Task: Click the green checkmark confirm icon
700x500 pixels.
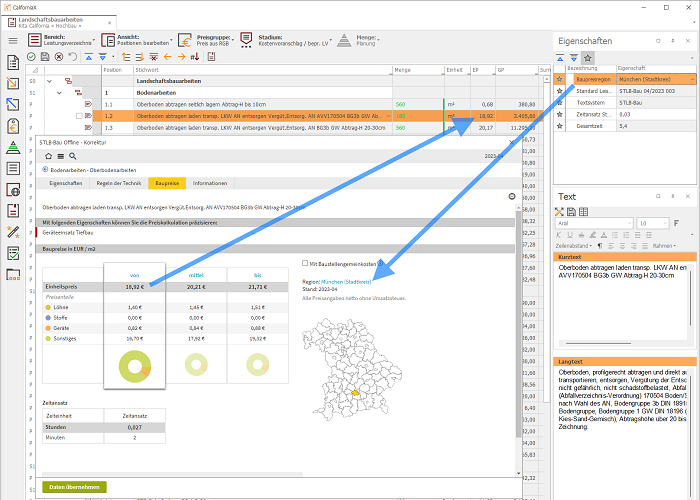Action: (x=31, y=57)
